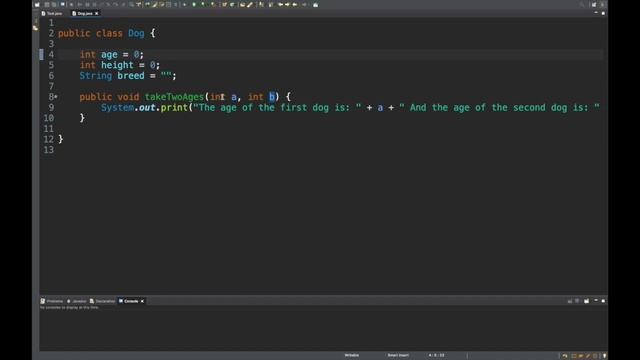Viewport: 640px width, 360px height.
Task: Click the 'print' call on line 9
Action: [174, 108]
